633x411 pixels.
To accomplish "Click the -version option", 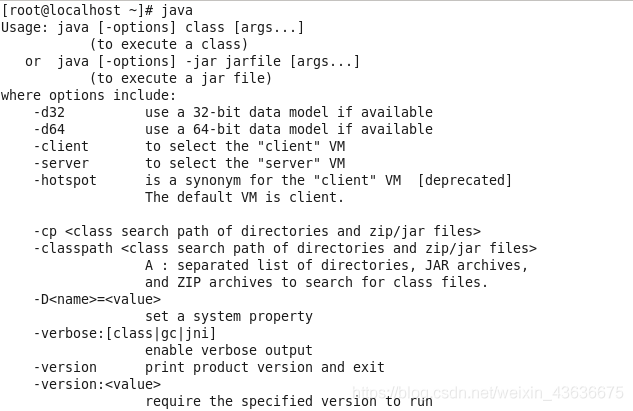I will pyautogui.click(x=64, y=367).
